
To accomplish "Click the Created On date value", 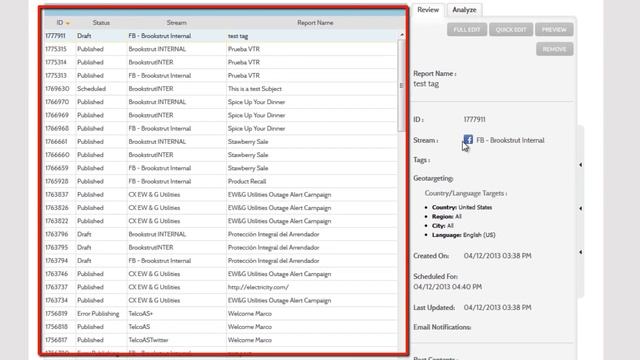I will [498, 256].
